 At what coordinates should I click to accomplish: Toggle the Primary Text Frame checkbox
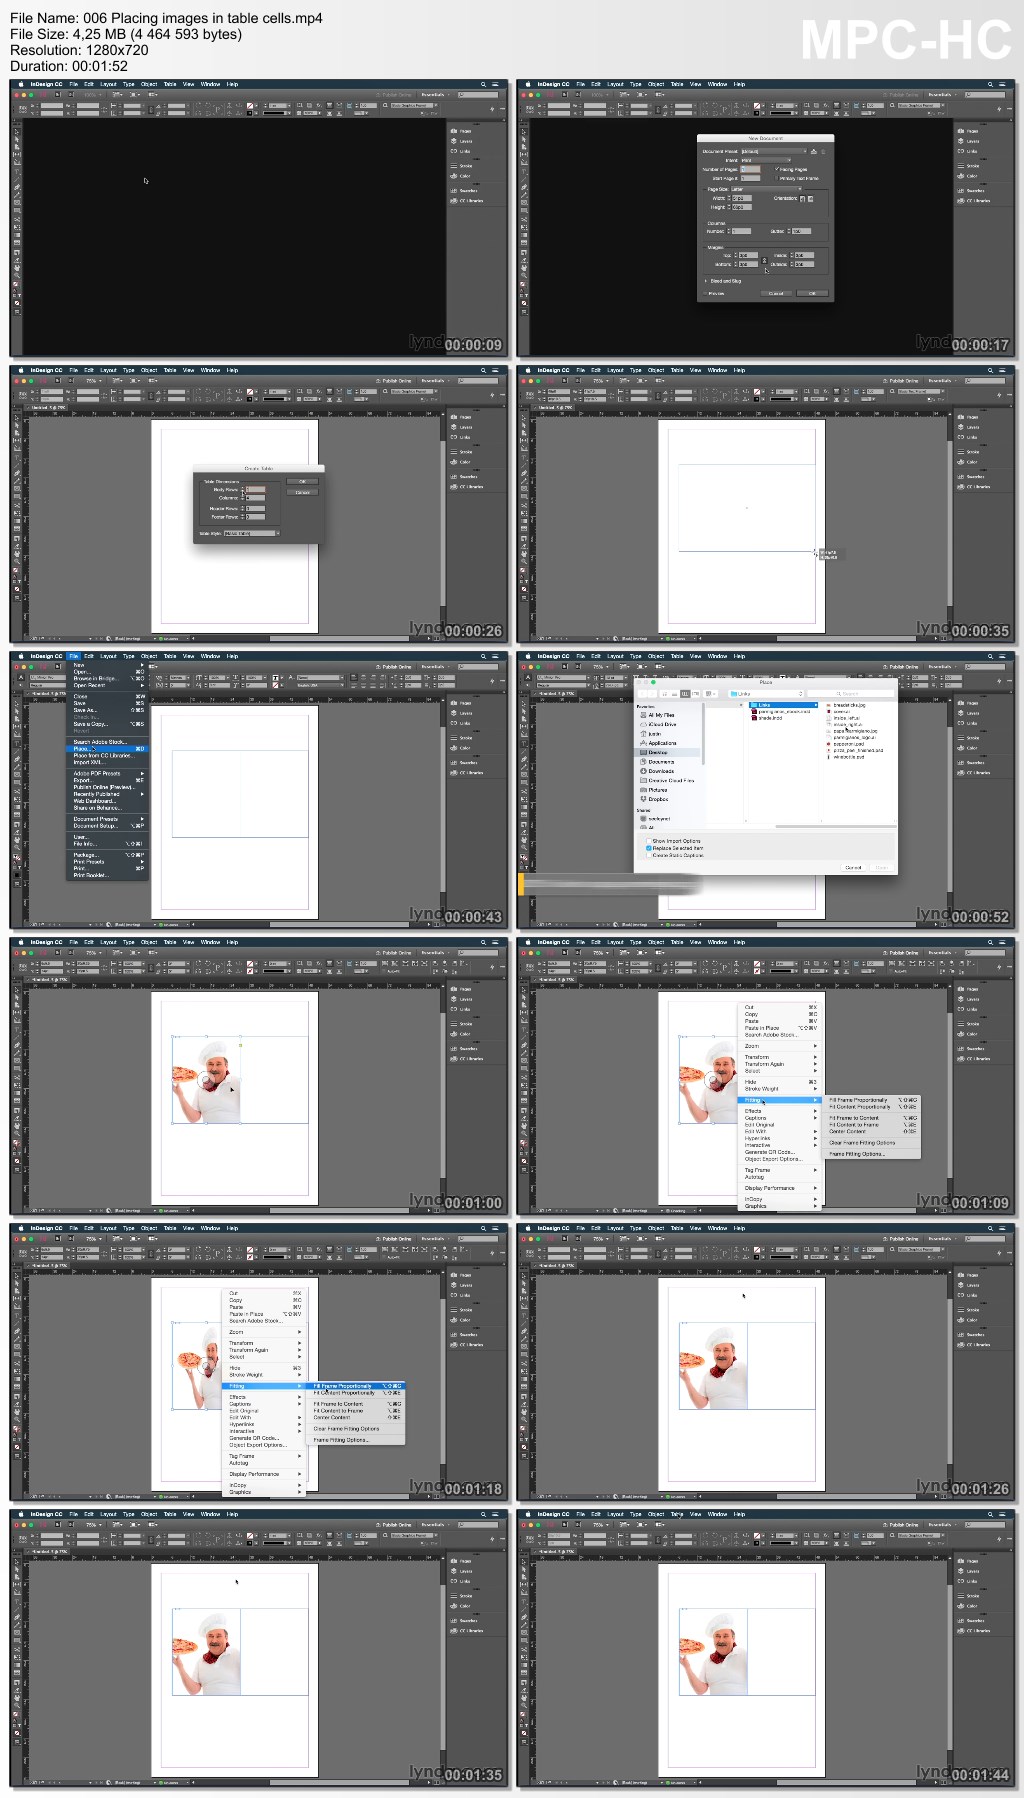tap(777, 178)
